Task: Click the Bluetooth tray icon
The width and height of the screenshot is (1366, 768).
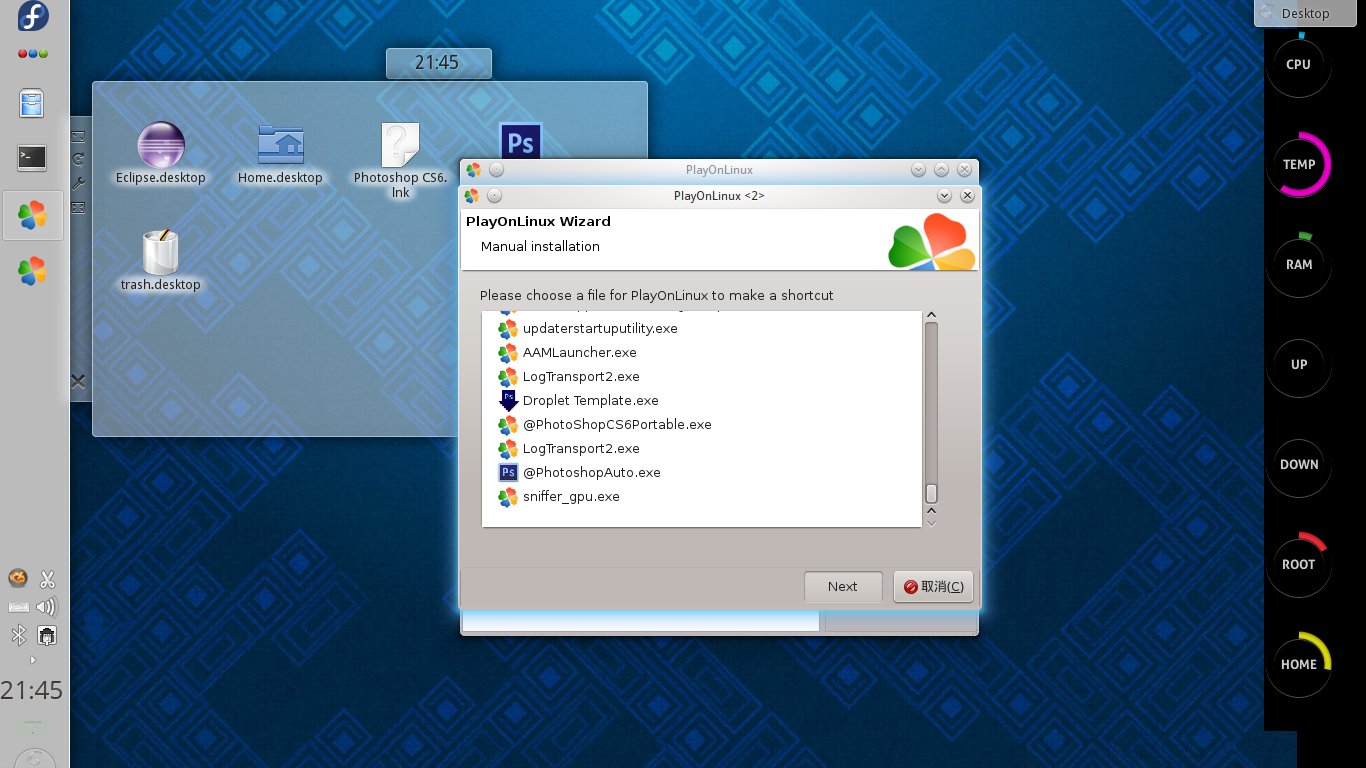Action: point(19,636)
